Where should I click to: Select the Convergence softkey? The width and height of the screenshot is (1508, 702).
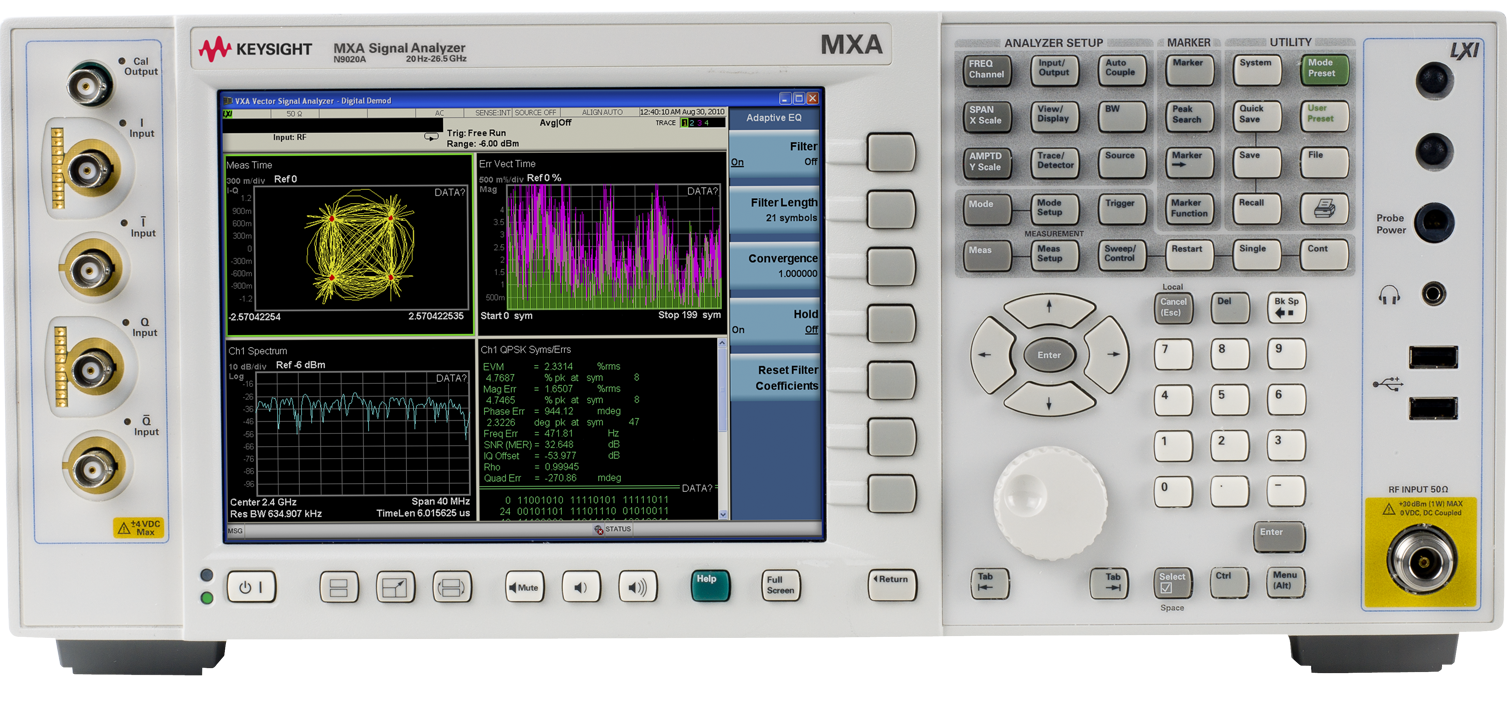click(774, 265)
